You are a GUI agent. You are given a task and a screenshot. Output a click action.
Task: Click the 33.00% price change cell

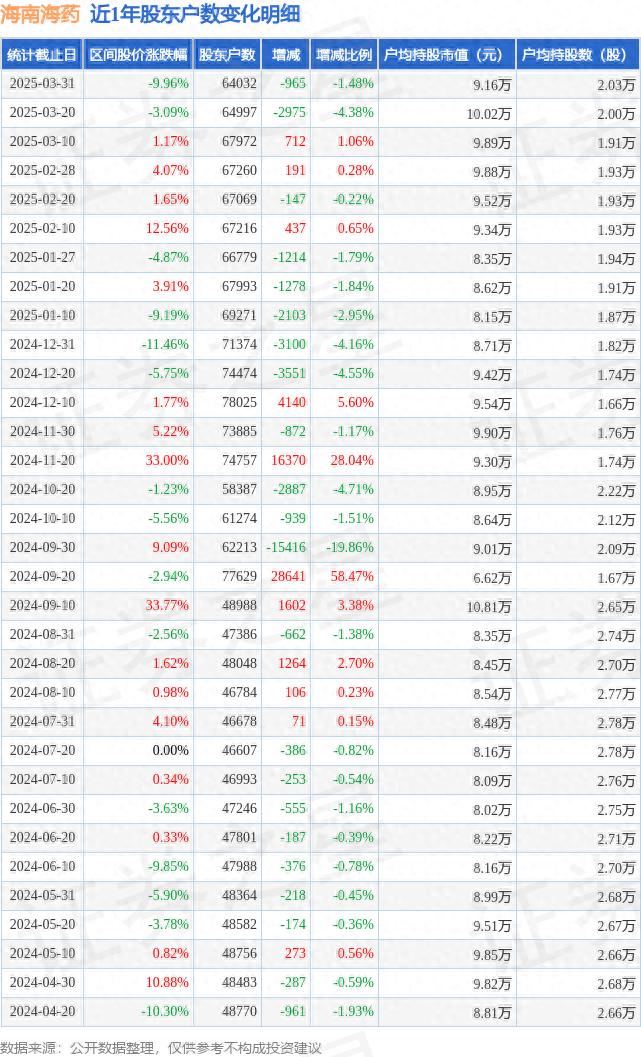[x=167, y=460]
